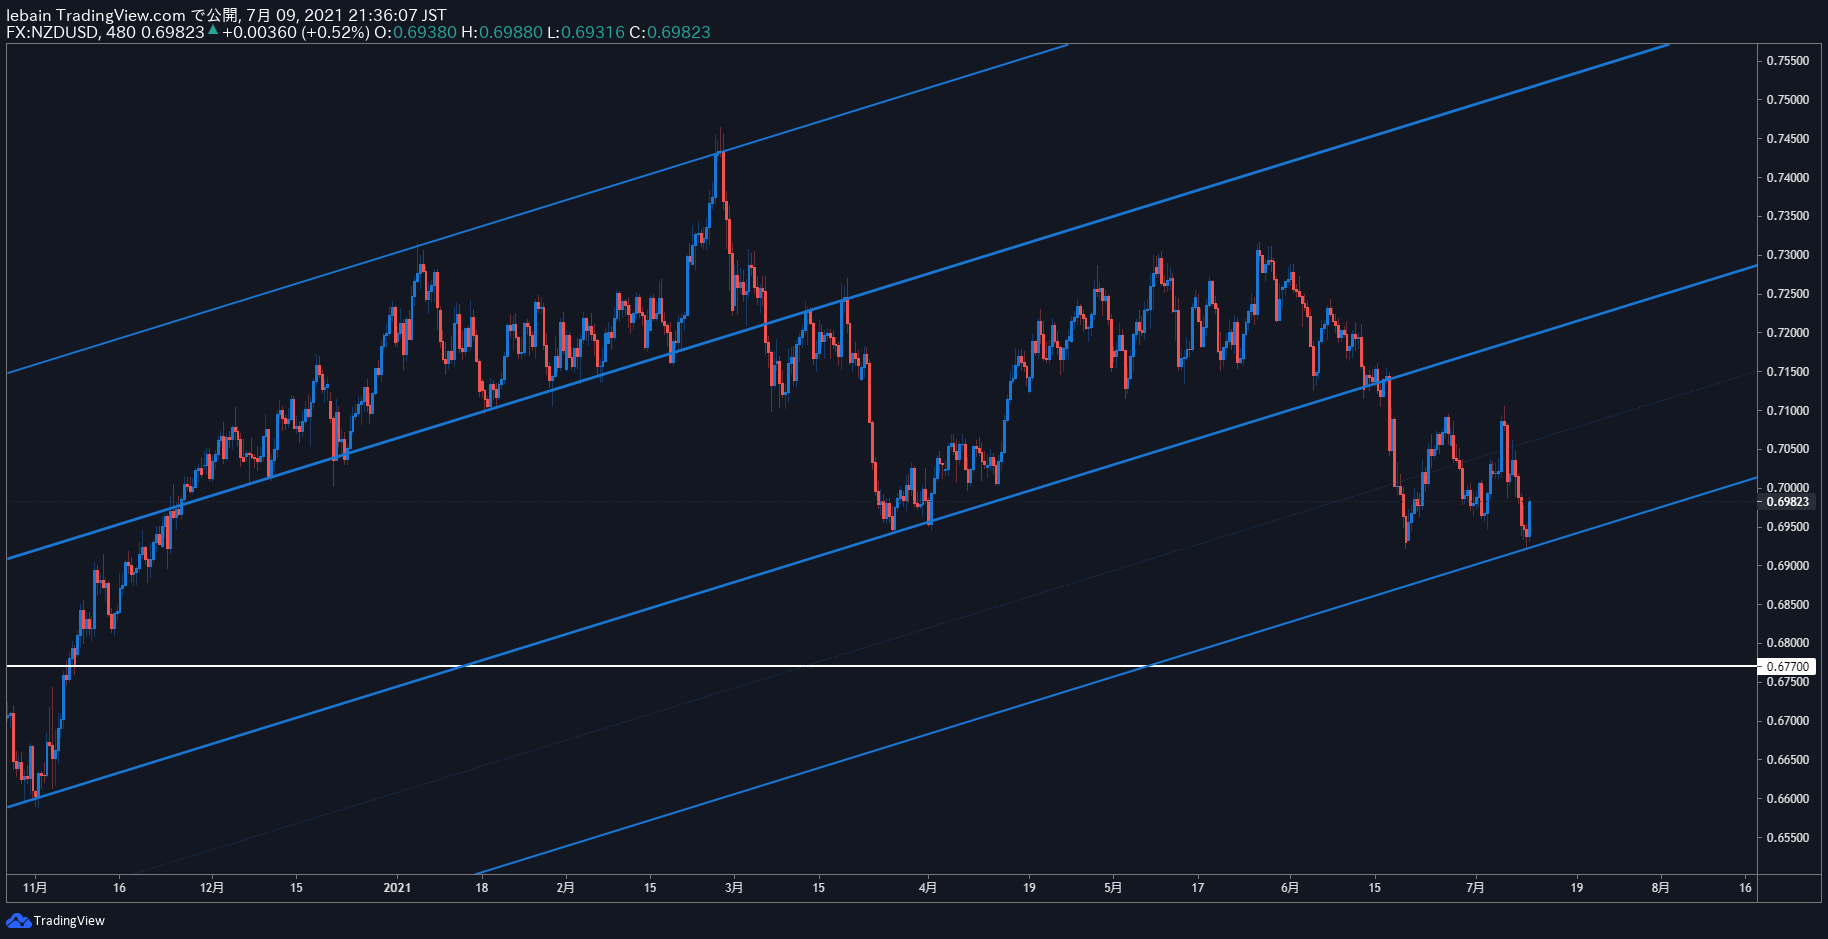1828x939 pixels.
Task: Select the white horizontal line at 0.67700
Action: [x=881, y=666]
